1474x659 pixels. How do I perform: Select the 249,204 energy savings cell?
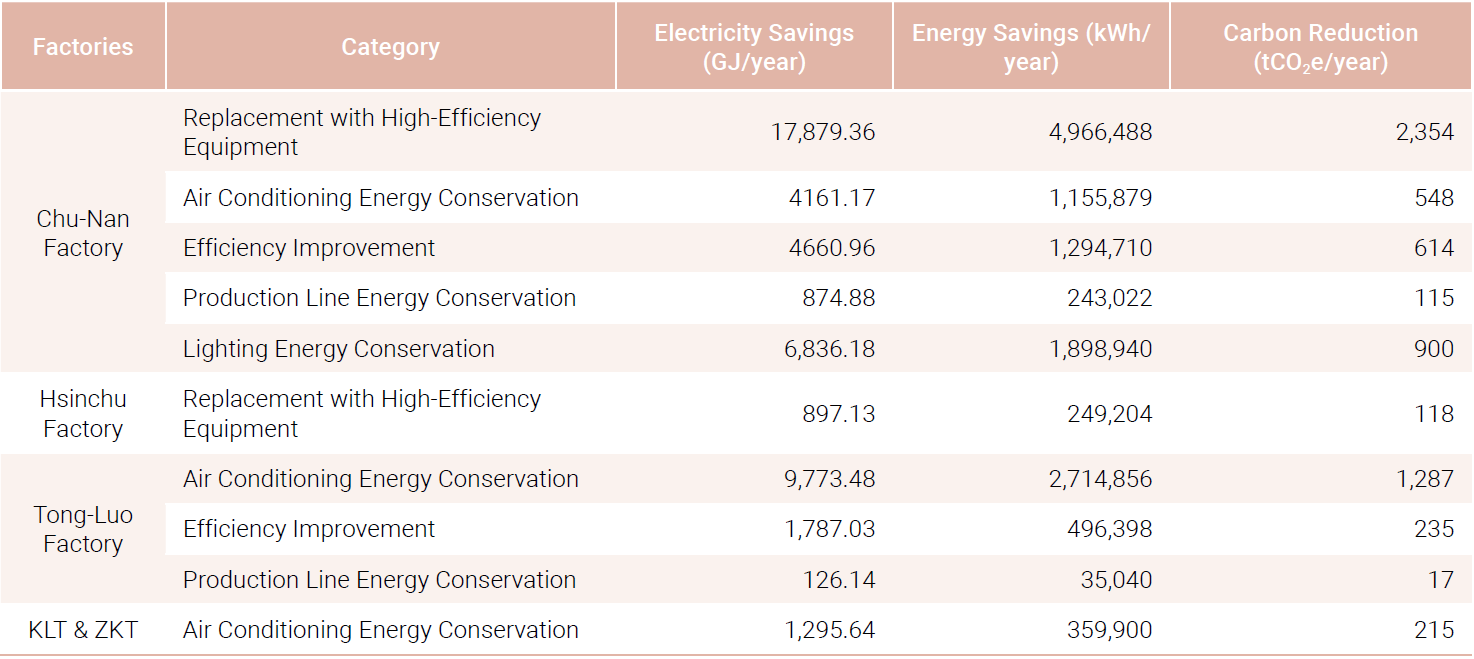[x=1110, y=414]
